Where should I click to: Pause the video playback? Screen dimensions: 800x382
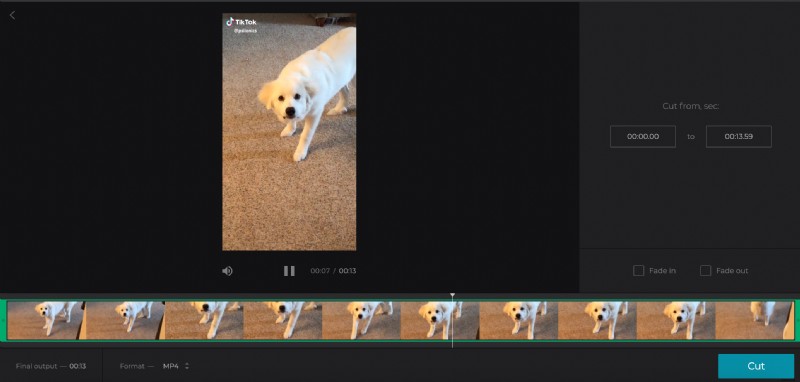289,271
